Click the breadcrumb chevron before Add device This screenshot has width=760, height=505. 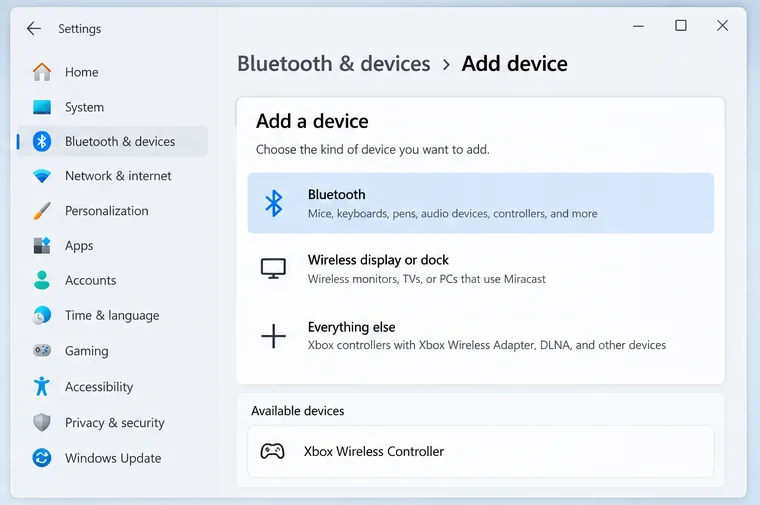point(446,64)
